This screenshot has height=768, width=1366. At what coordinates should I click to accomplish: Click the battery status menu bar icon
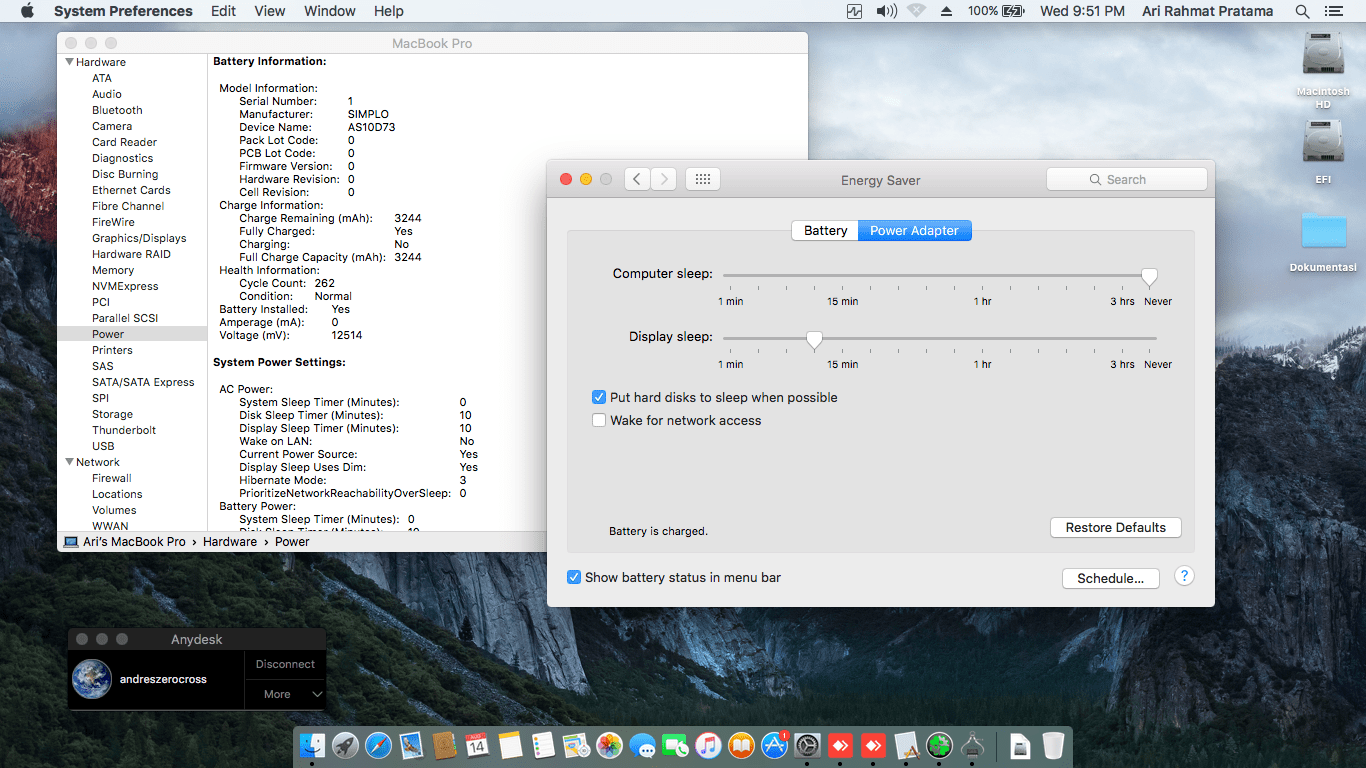tap(1013, 11)
